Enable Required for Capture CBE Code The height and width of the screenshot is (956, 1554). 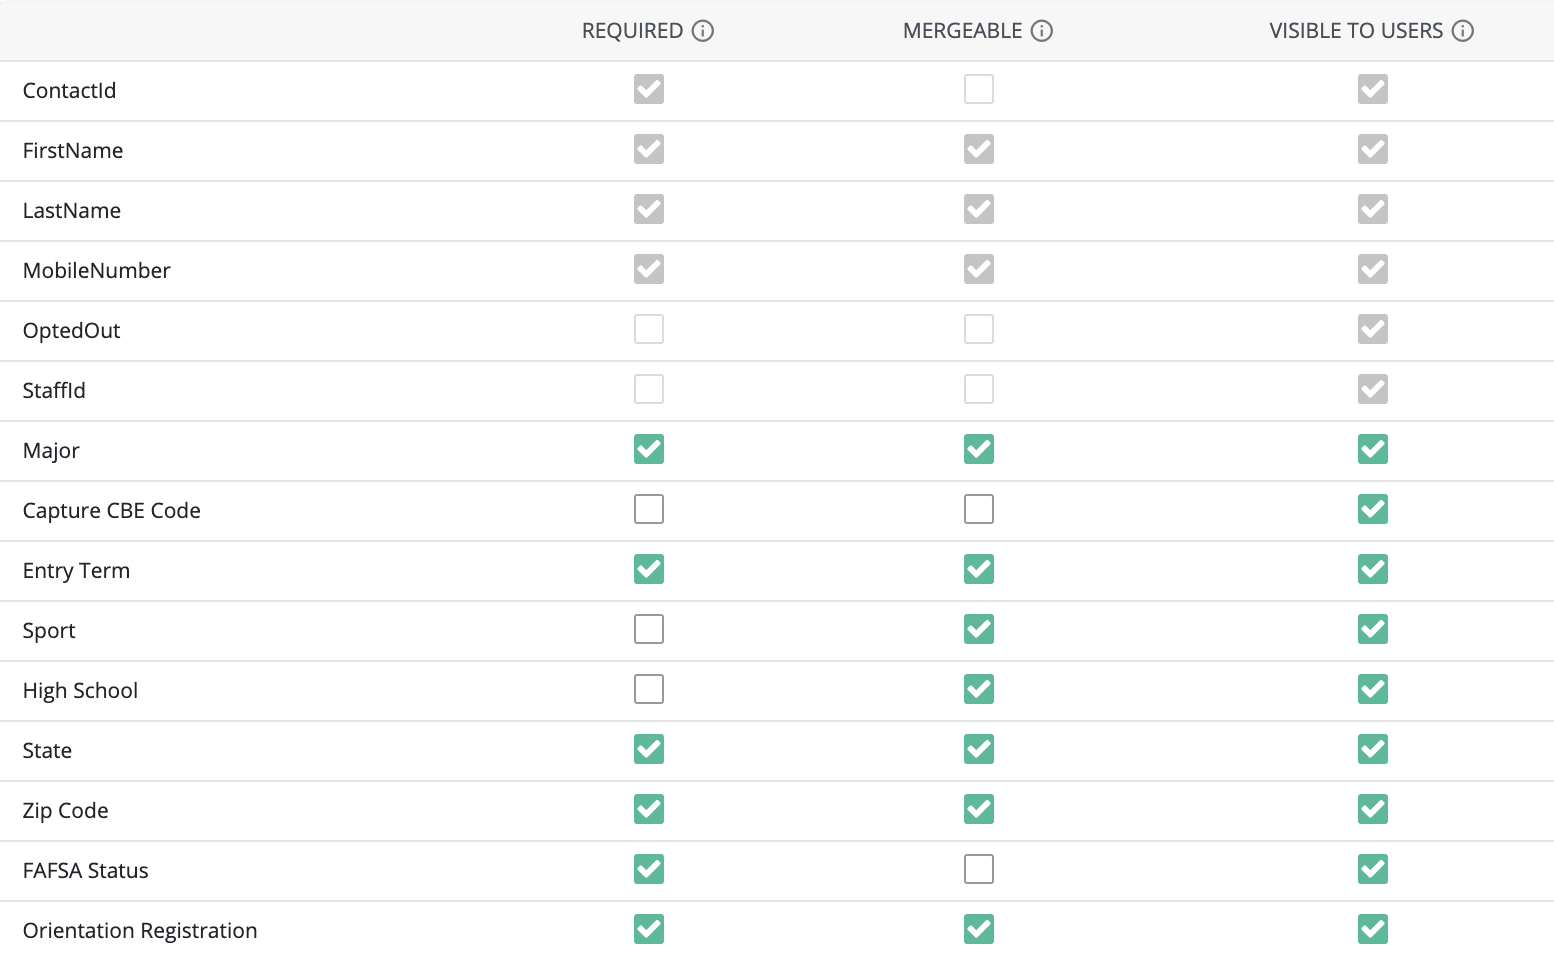pyautogui.click(x=649, y=509)
